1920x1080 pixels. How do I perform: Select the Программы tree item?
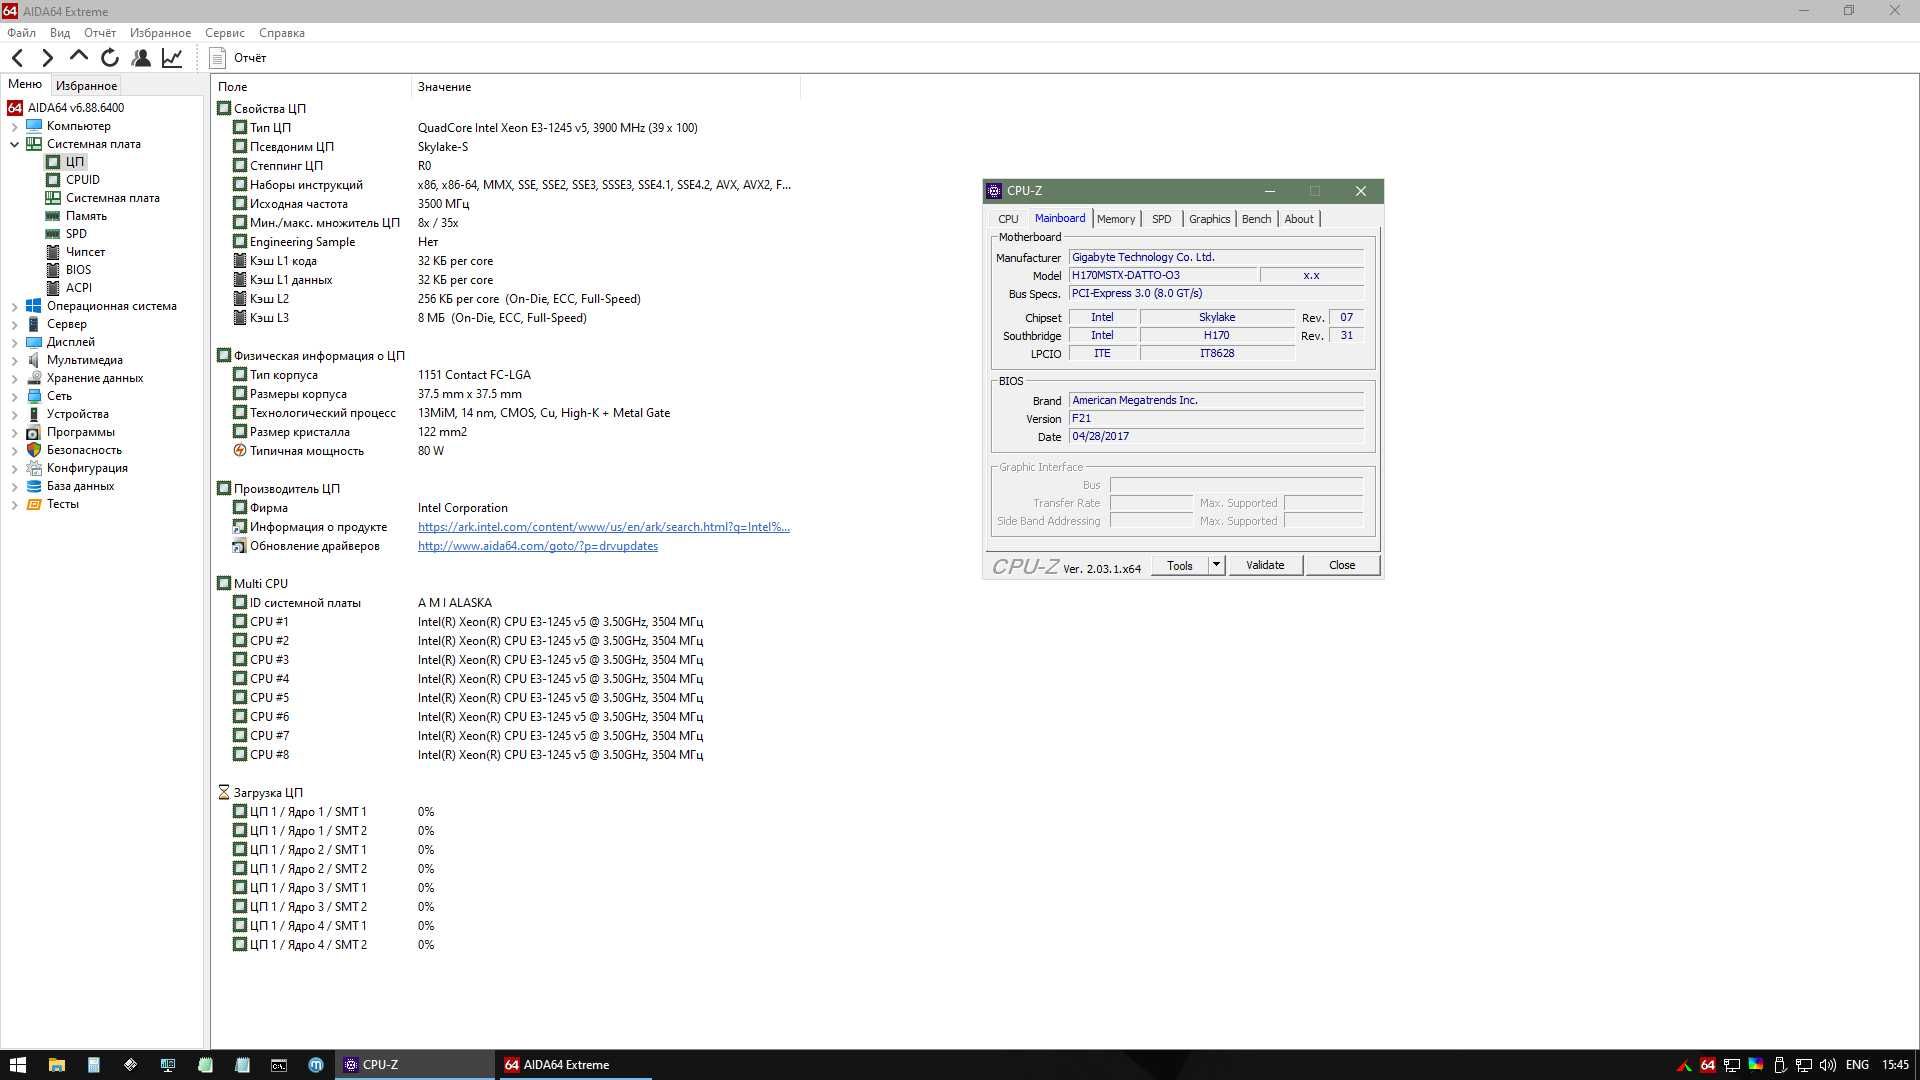(80, 432)
